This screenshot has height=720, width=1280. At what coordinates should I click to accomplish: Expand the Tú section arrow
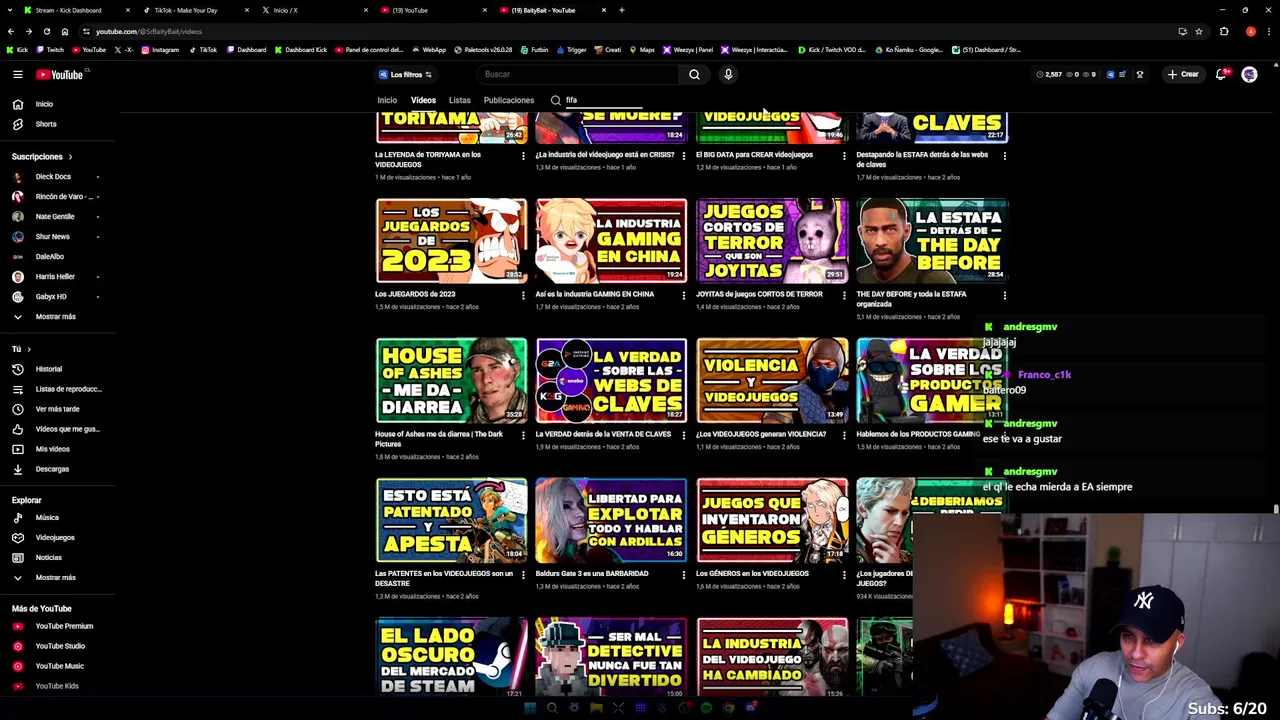(x=28, y=349)
